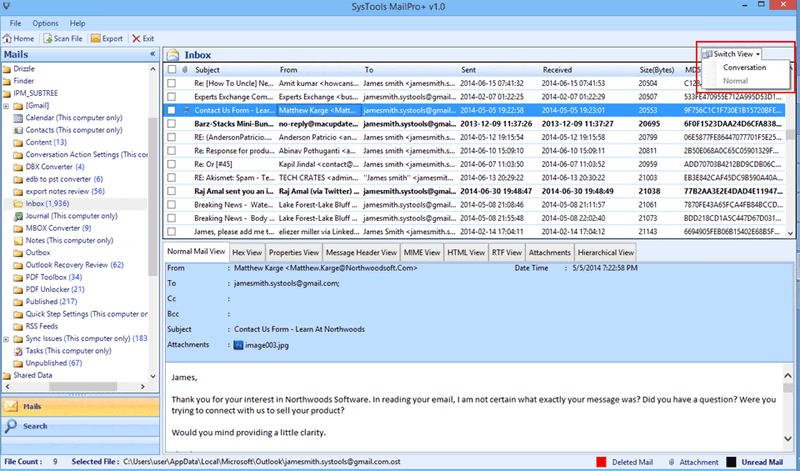
Task: Click the Notes folder icon
Action: pyautogui.click(x=18, y=240)
